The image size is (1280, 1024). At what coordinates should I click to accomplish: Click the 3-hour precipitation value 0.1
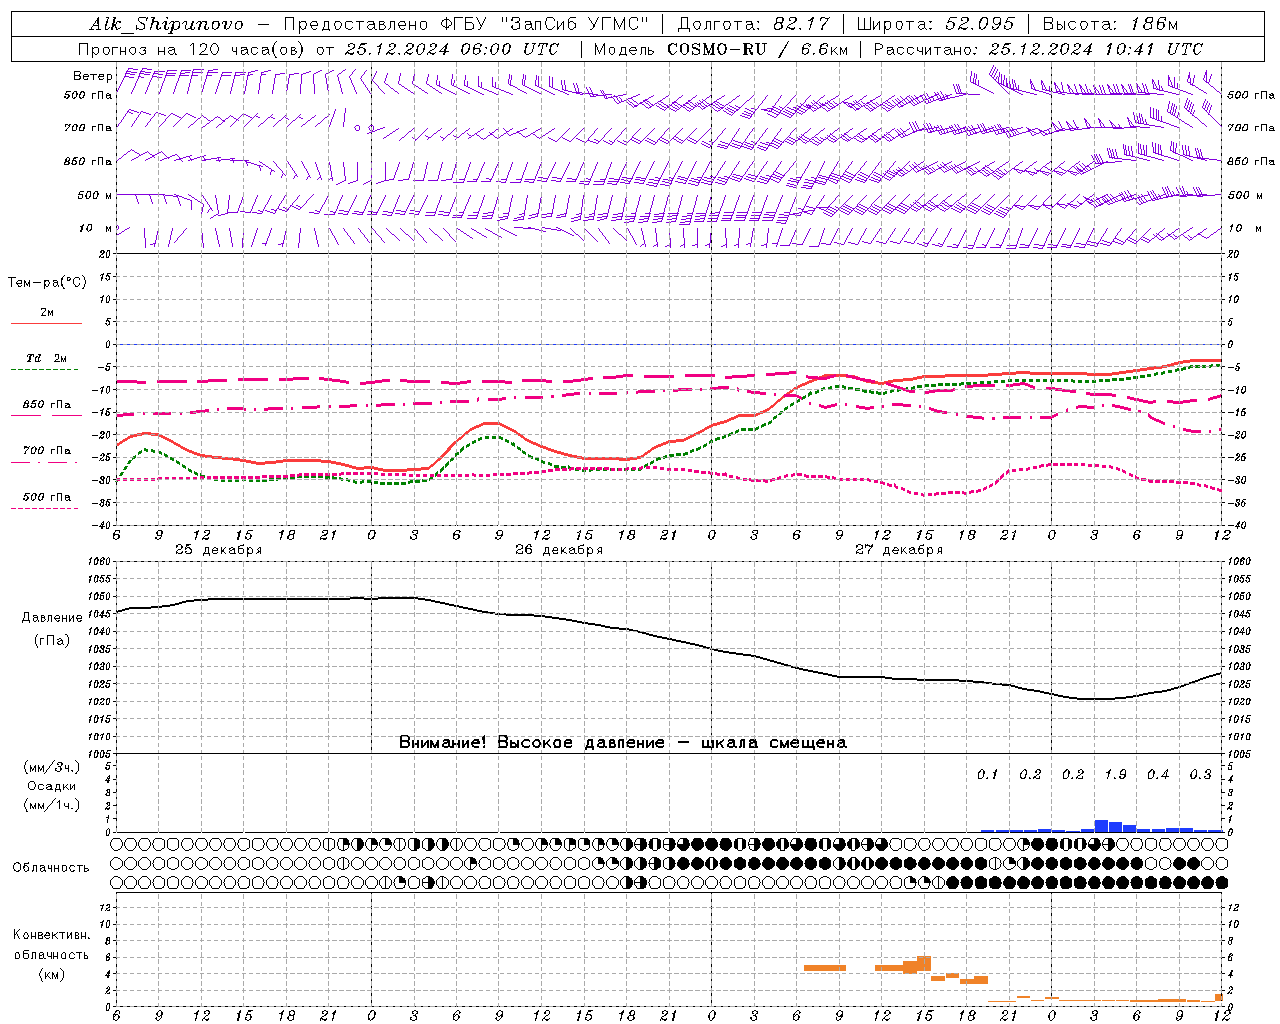(988, 775)
